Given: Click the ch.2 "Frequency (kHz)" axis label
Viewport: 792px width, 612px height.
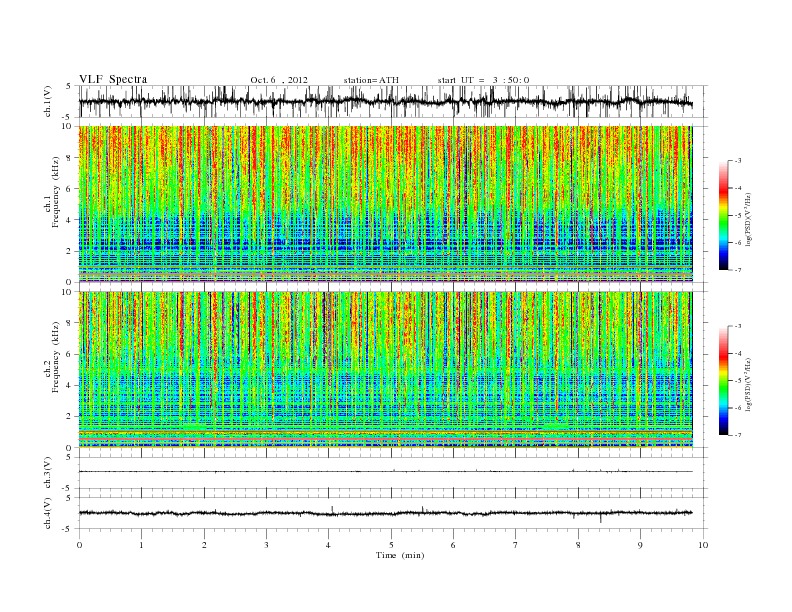Looking at the screenshot, I should click(x=56, y=357).
